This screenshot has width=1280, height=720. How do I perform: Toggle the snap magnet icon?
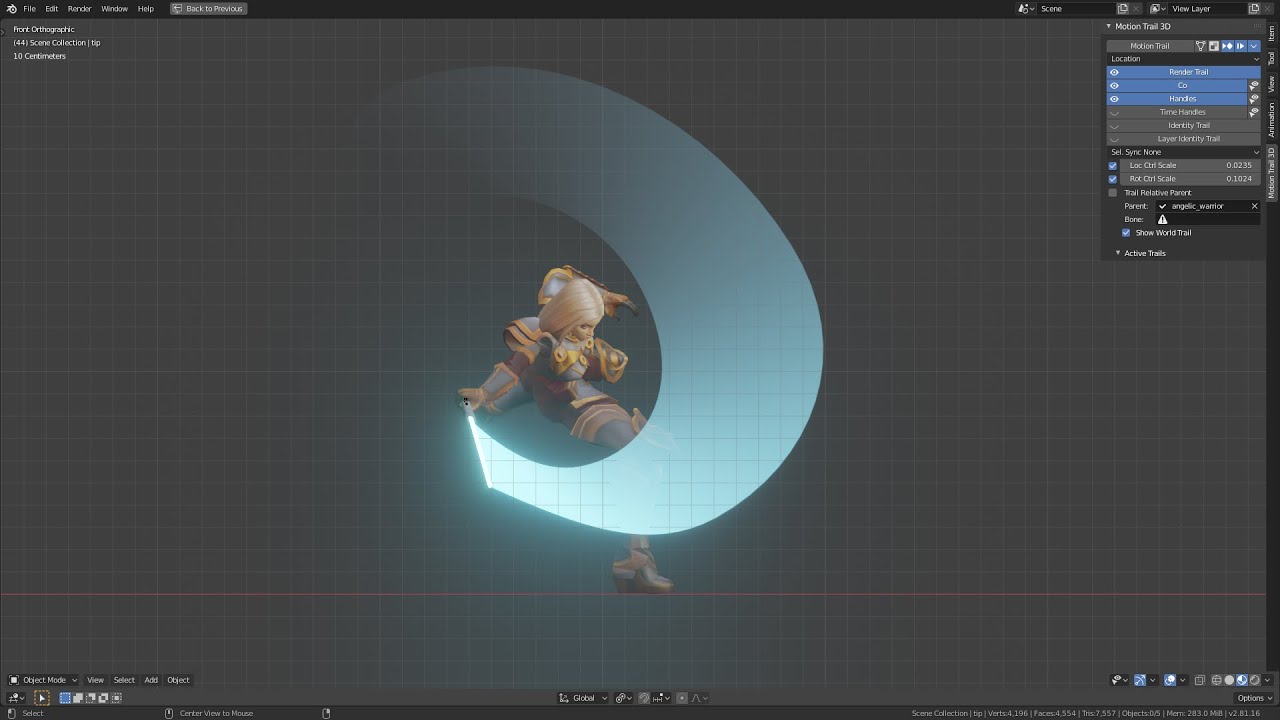tap(645, 698)
